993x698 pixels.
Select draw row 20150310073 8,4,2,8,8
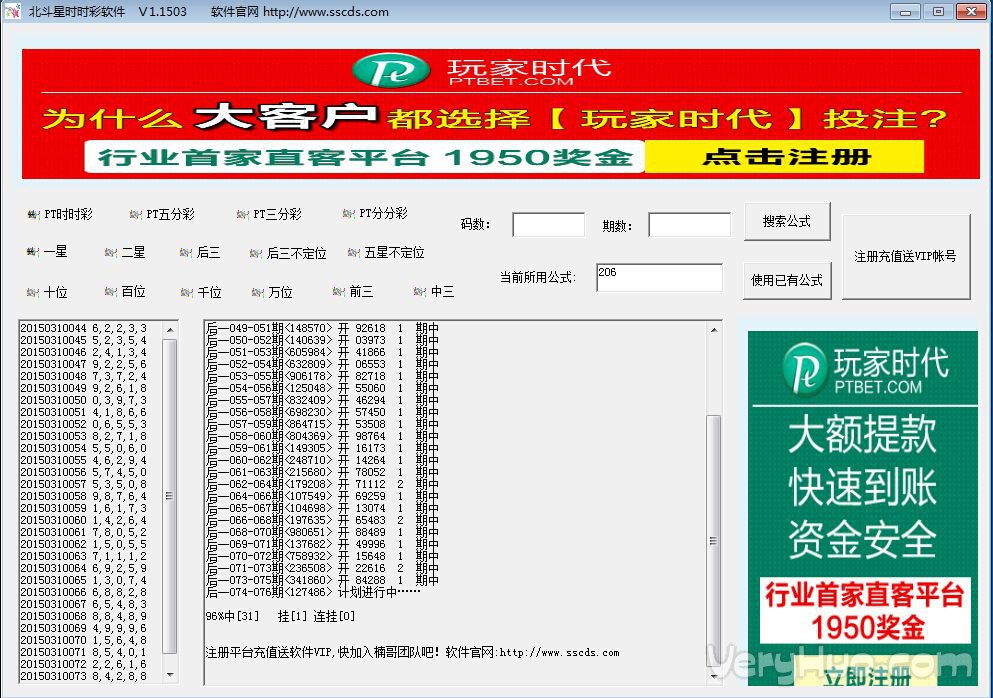[x=84, y=676]
